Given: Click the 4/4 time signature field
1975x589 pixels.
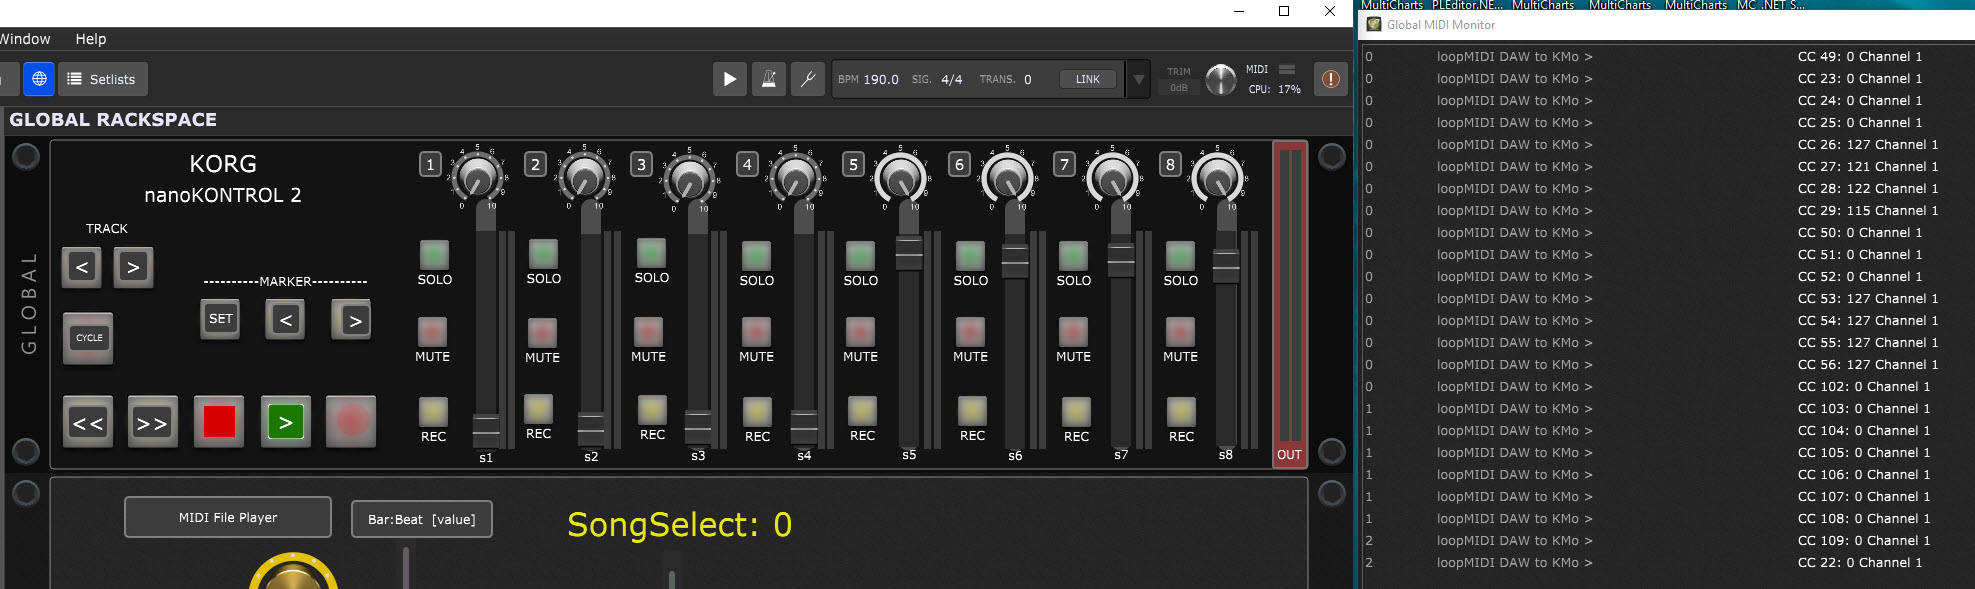Looking at the screenshot, I should 951,79.
